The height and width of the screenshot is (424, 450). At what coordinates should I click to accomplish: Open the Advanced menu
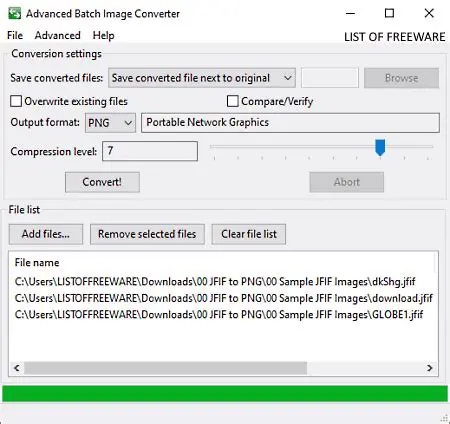coord(58,35)
